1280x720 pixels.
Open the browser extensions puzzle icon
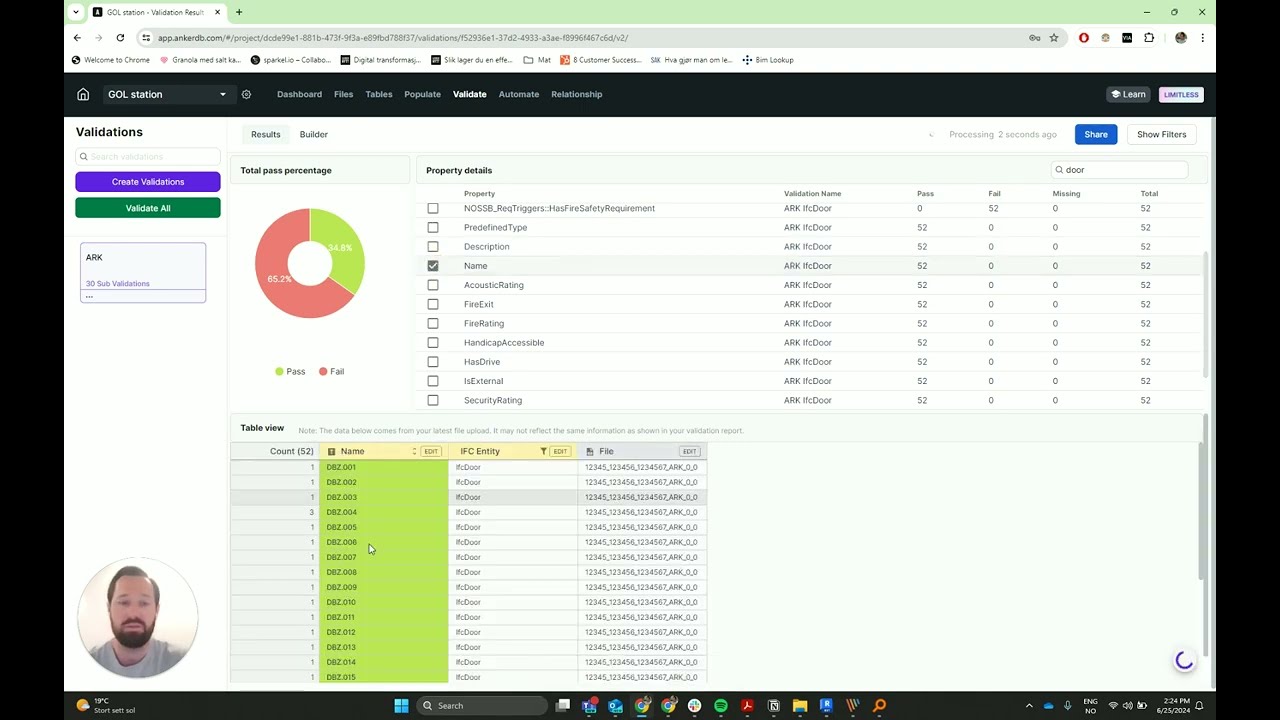pos(1149,38)
